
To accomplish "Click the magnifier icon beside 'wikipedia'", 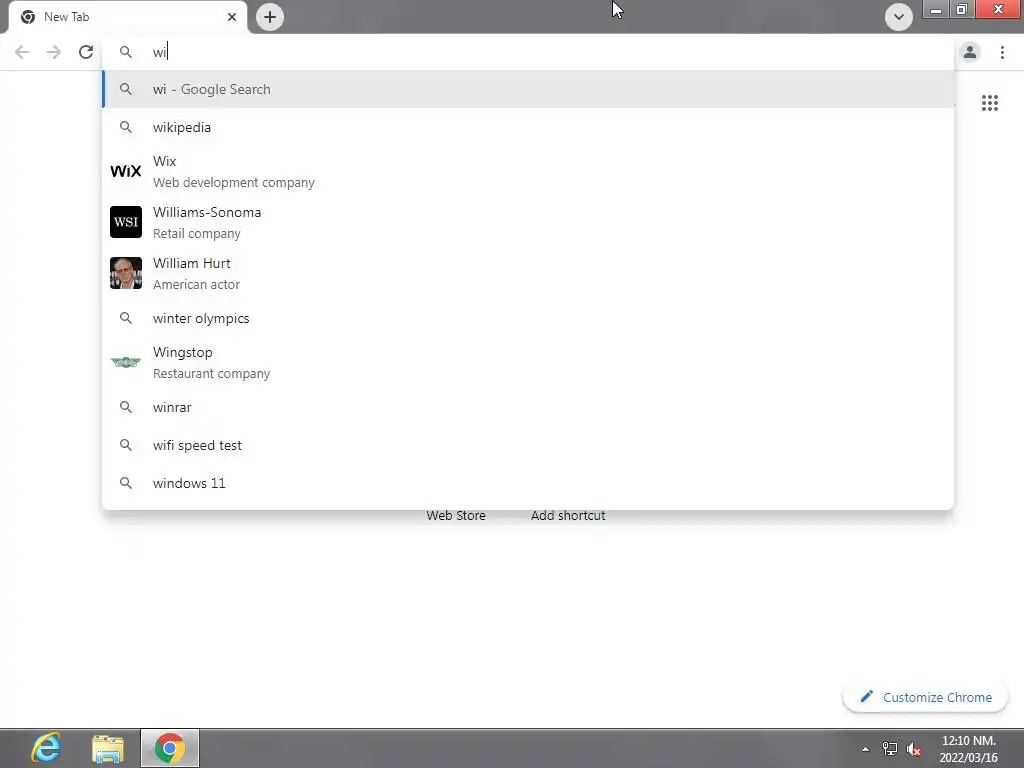I will [125, 127].
